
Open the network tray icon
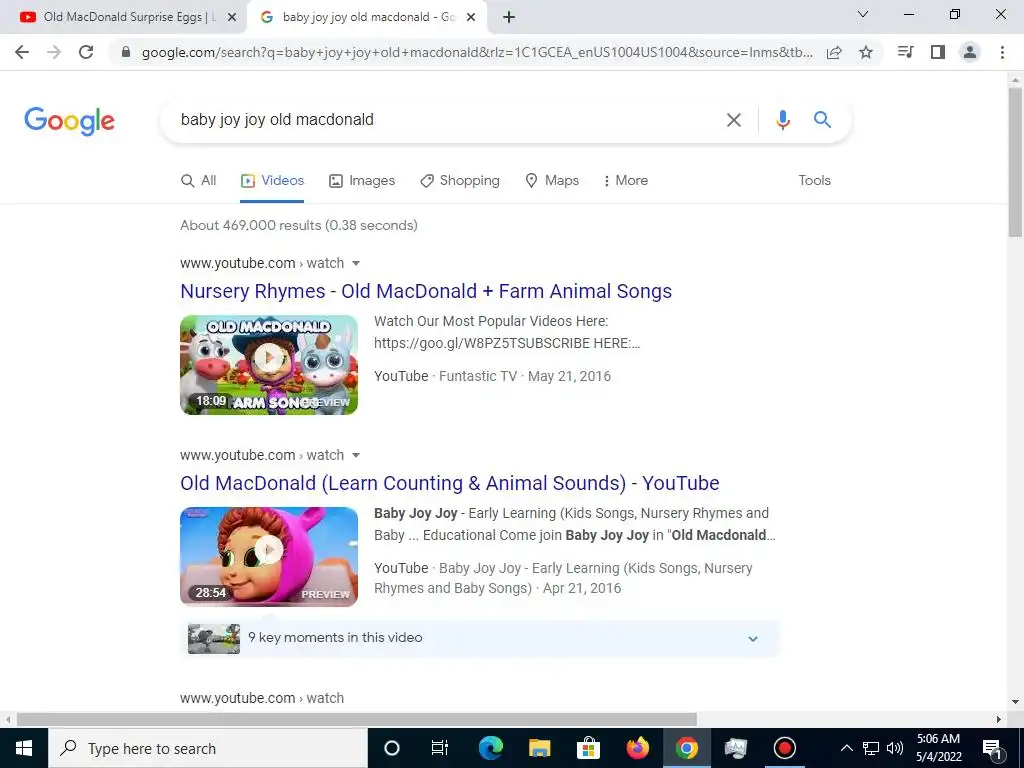(x=871, y=748)
